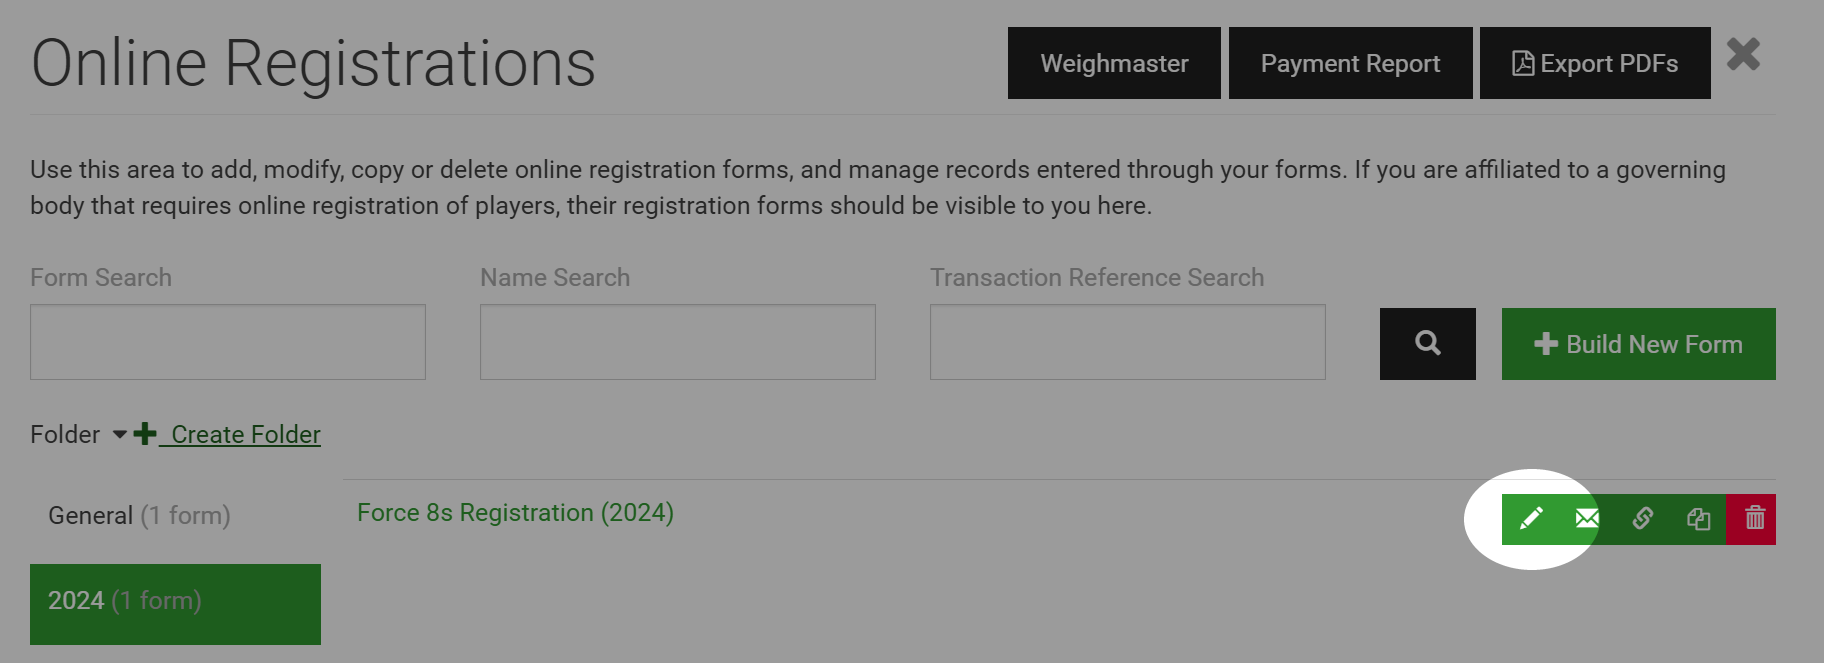Close the Online Registrations panel
The image size is (1824, 663).
point(1743,55)
